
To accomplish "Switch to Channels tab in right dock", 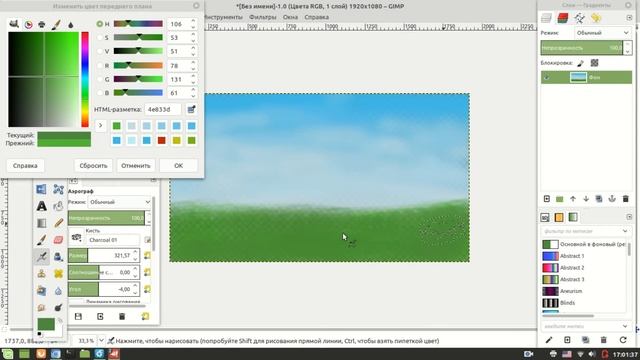I will pyautogui.click(x=563, y=18).
